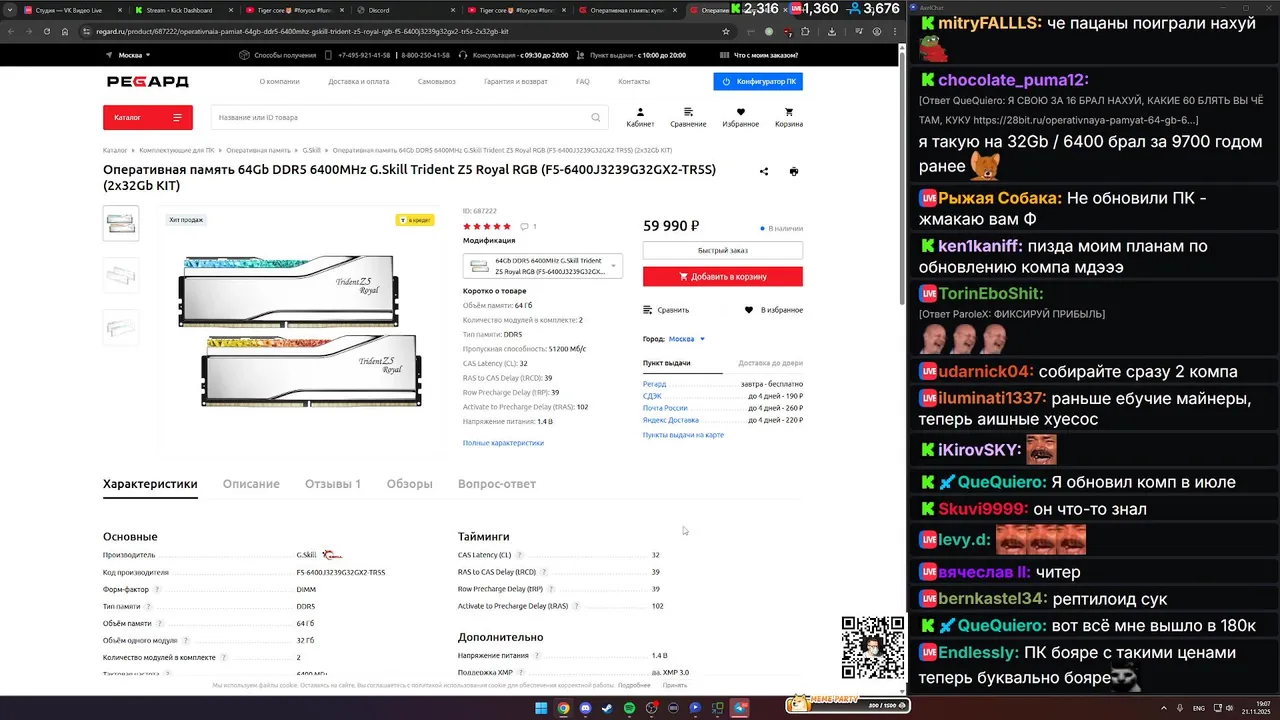This screenshot has width=1280, height=720.
Task: Click help icon next to Форм-фактор
Action: pyautogui.click(x=157, y=590)
